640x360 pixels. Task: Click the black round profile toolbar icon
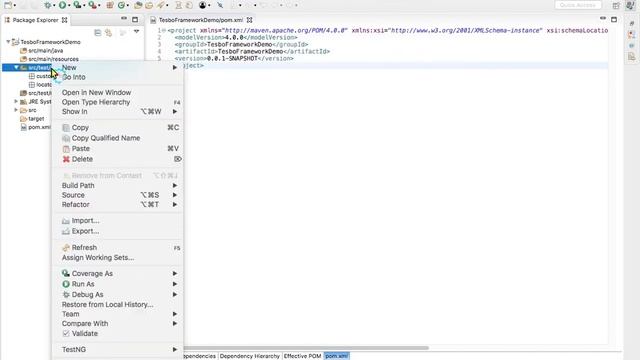pyautogui.click(x=202, y=5)
